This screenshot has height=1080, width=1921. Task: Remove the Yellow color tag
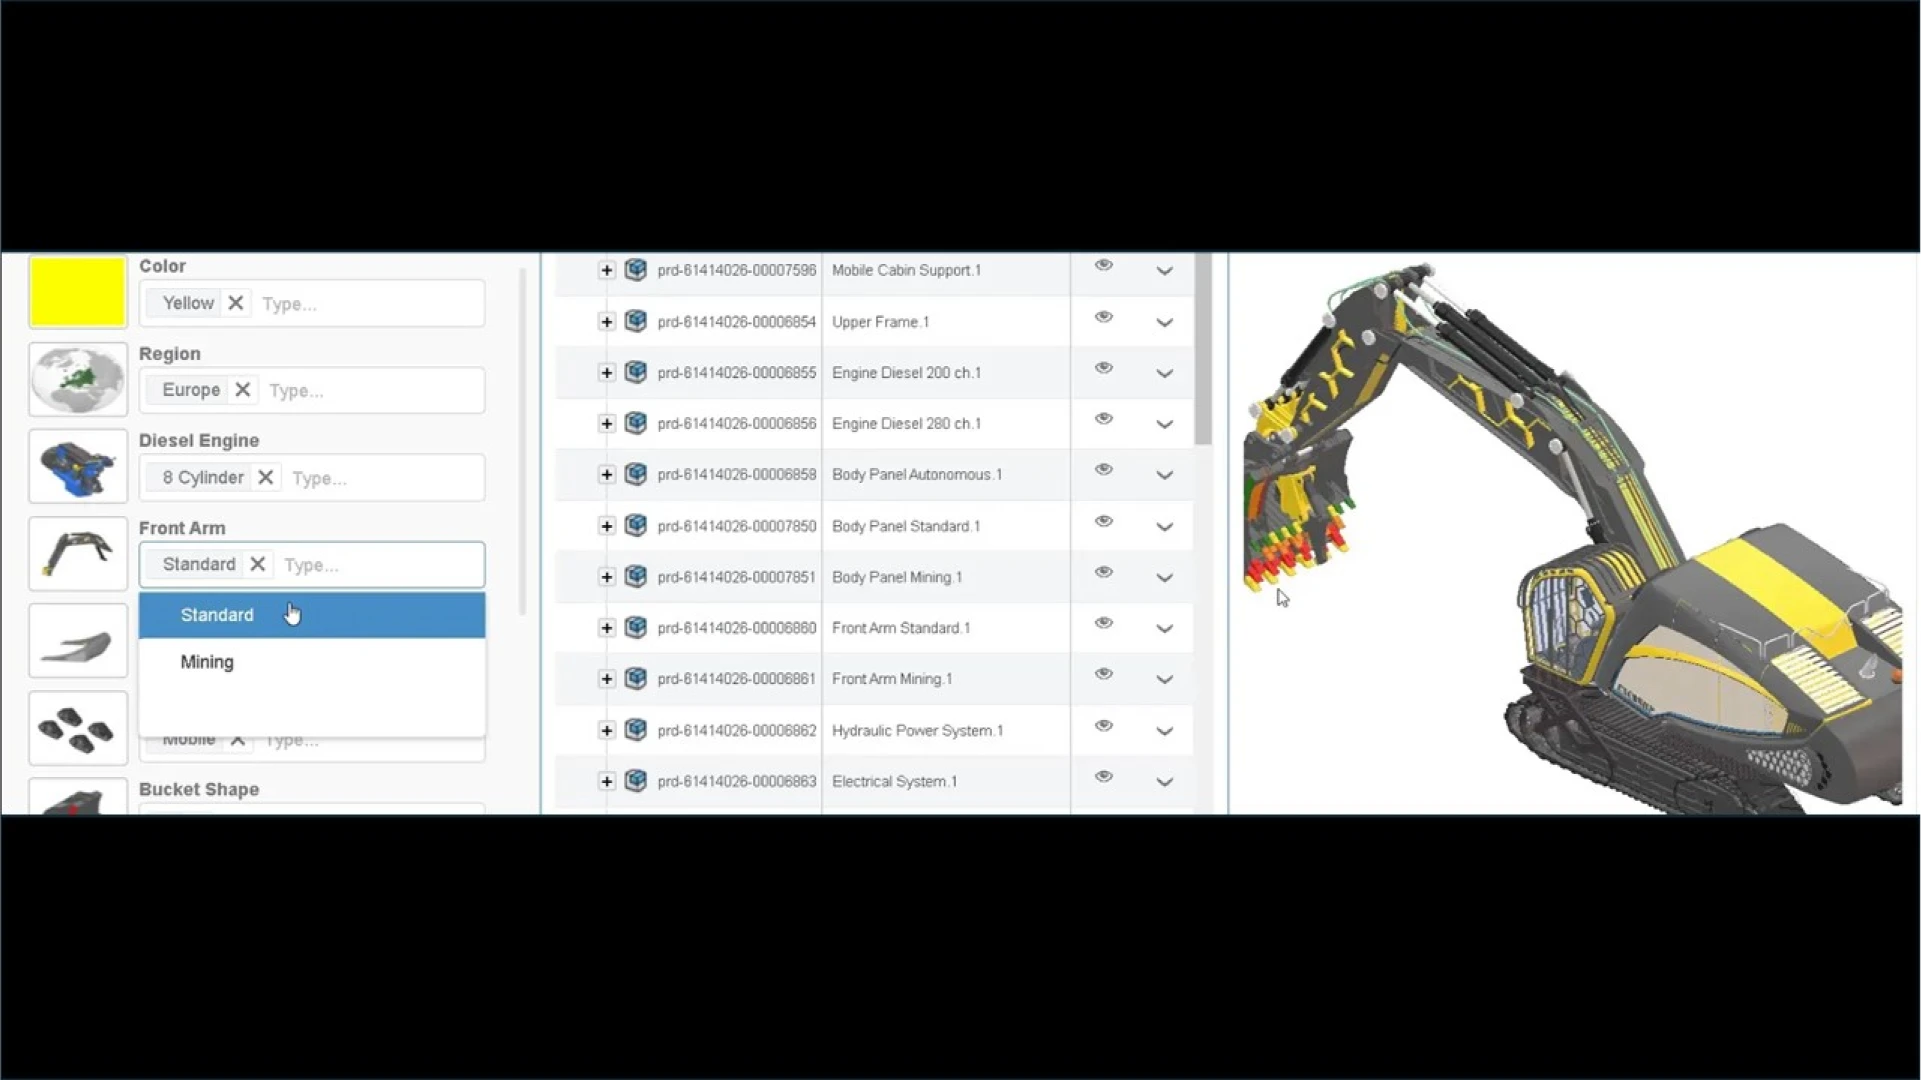click(x=236, y=303)
